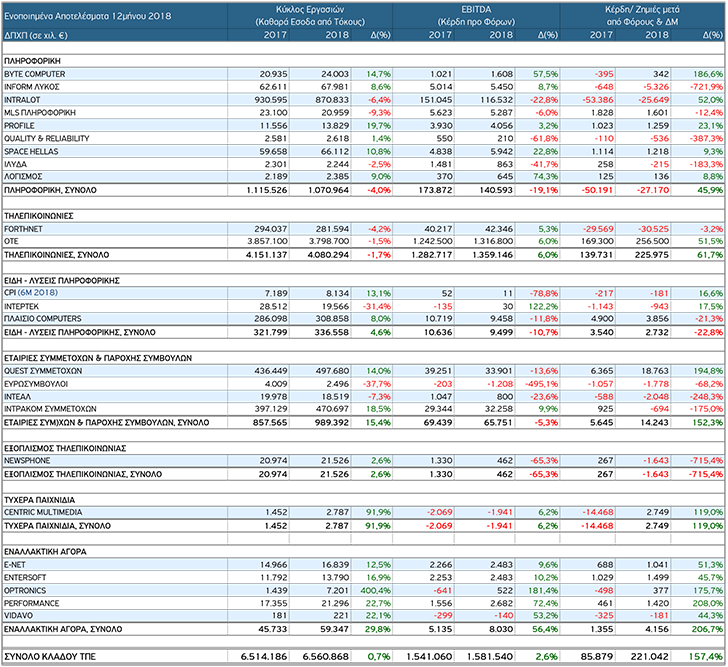
Task: Click FORTHNET company name
Action: coord(23,229)
